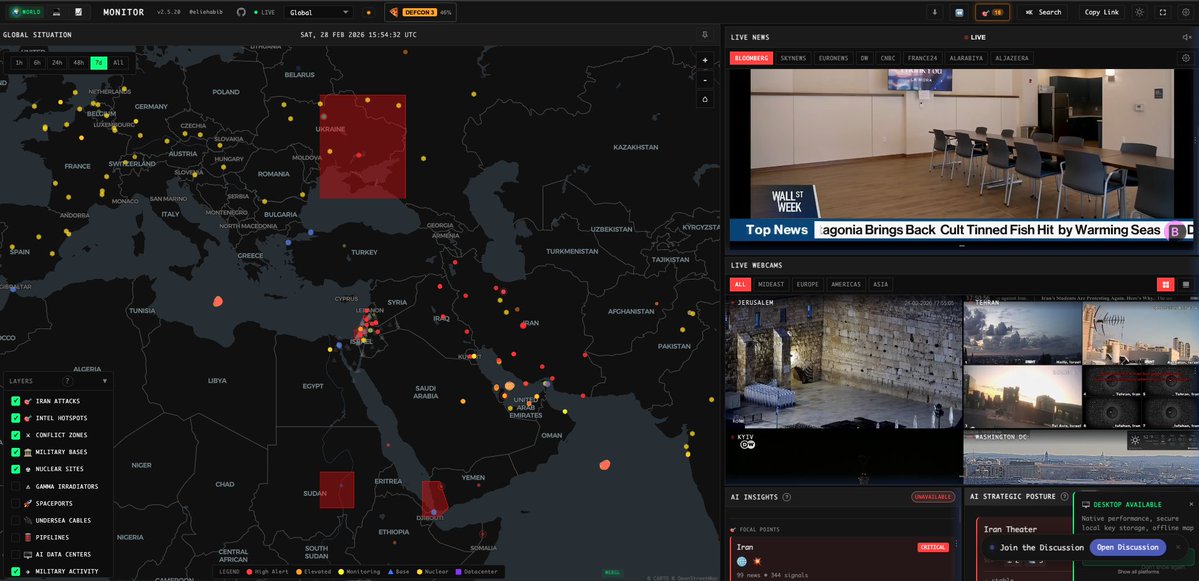The image size is (1199, 581).
Task: Uncheck the Military Activity layer
Action: [x=15, y=571]
